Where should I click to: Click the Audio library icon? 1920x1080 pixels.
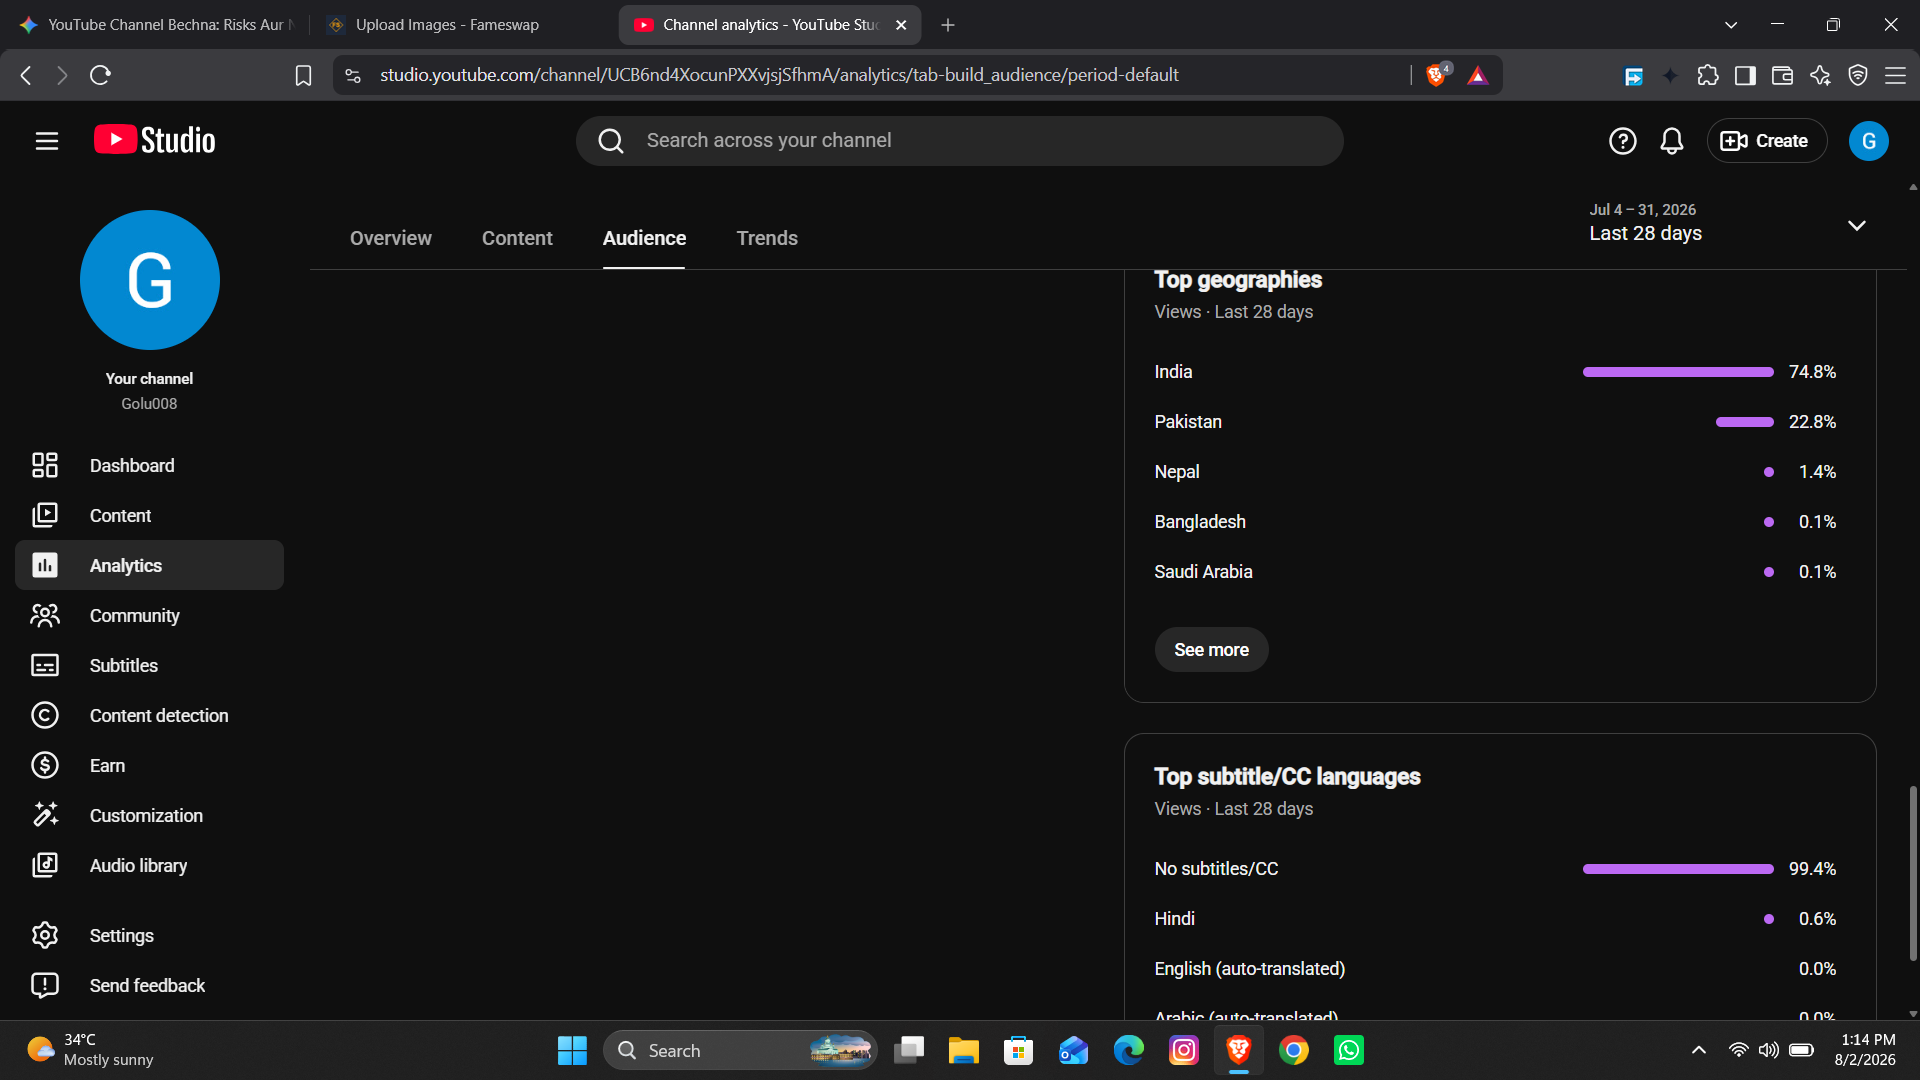coord(45,865)
